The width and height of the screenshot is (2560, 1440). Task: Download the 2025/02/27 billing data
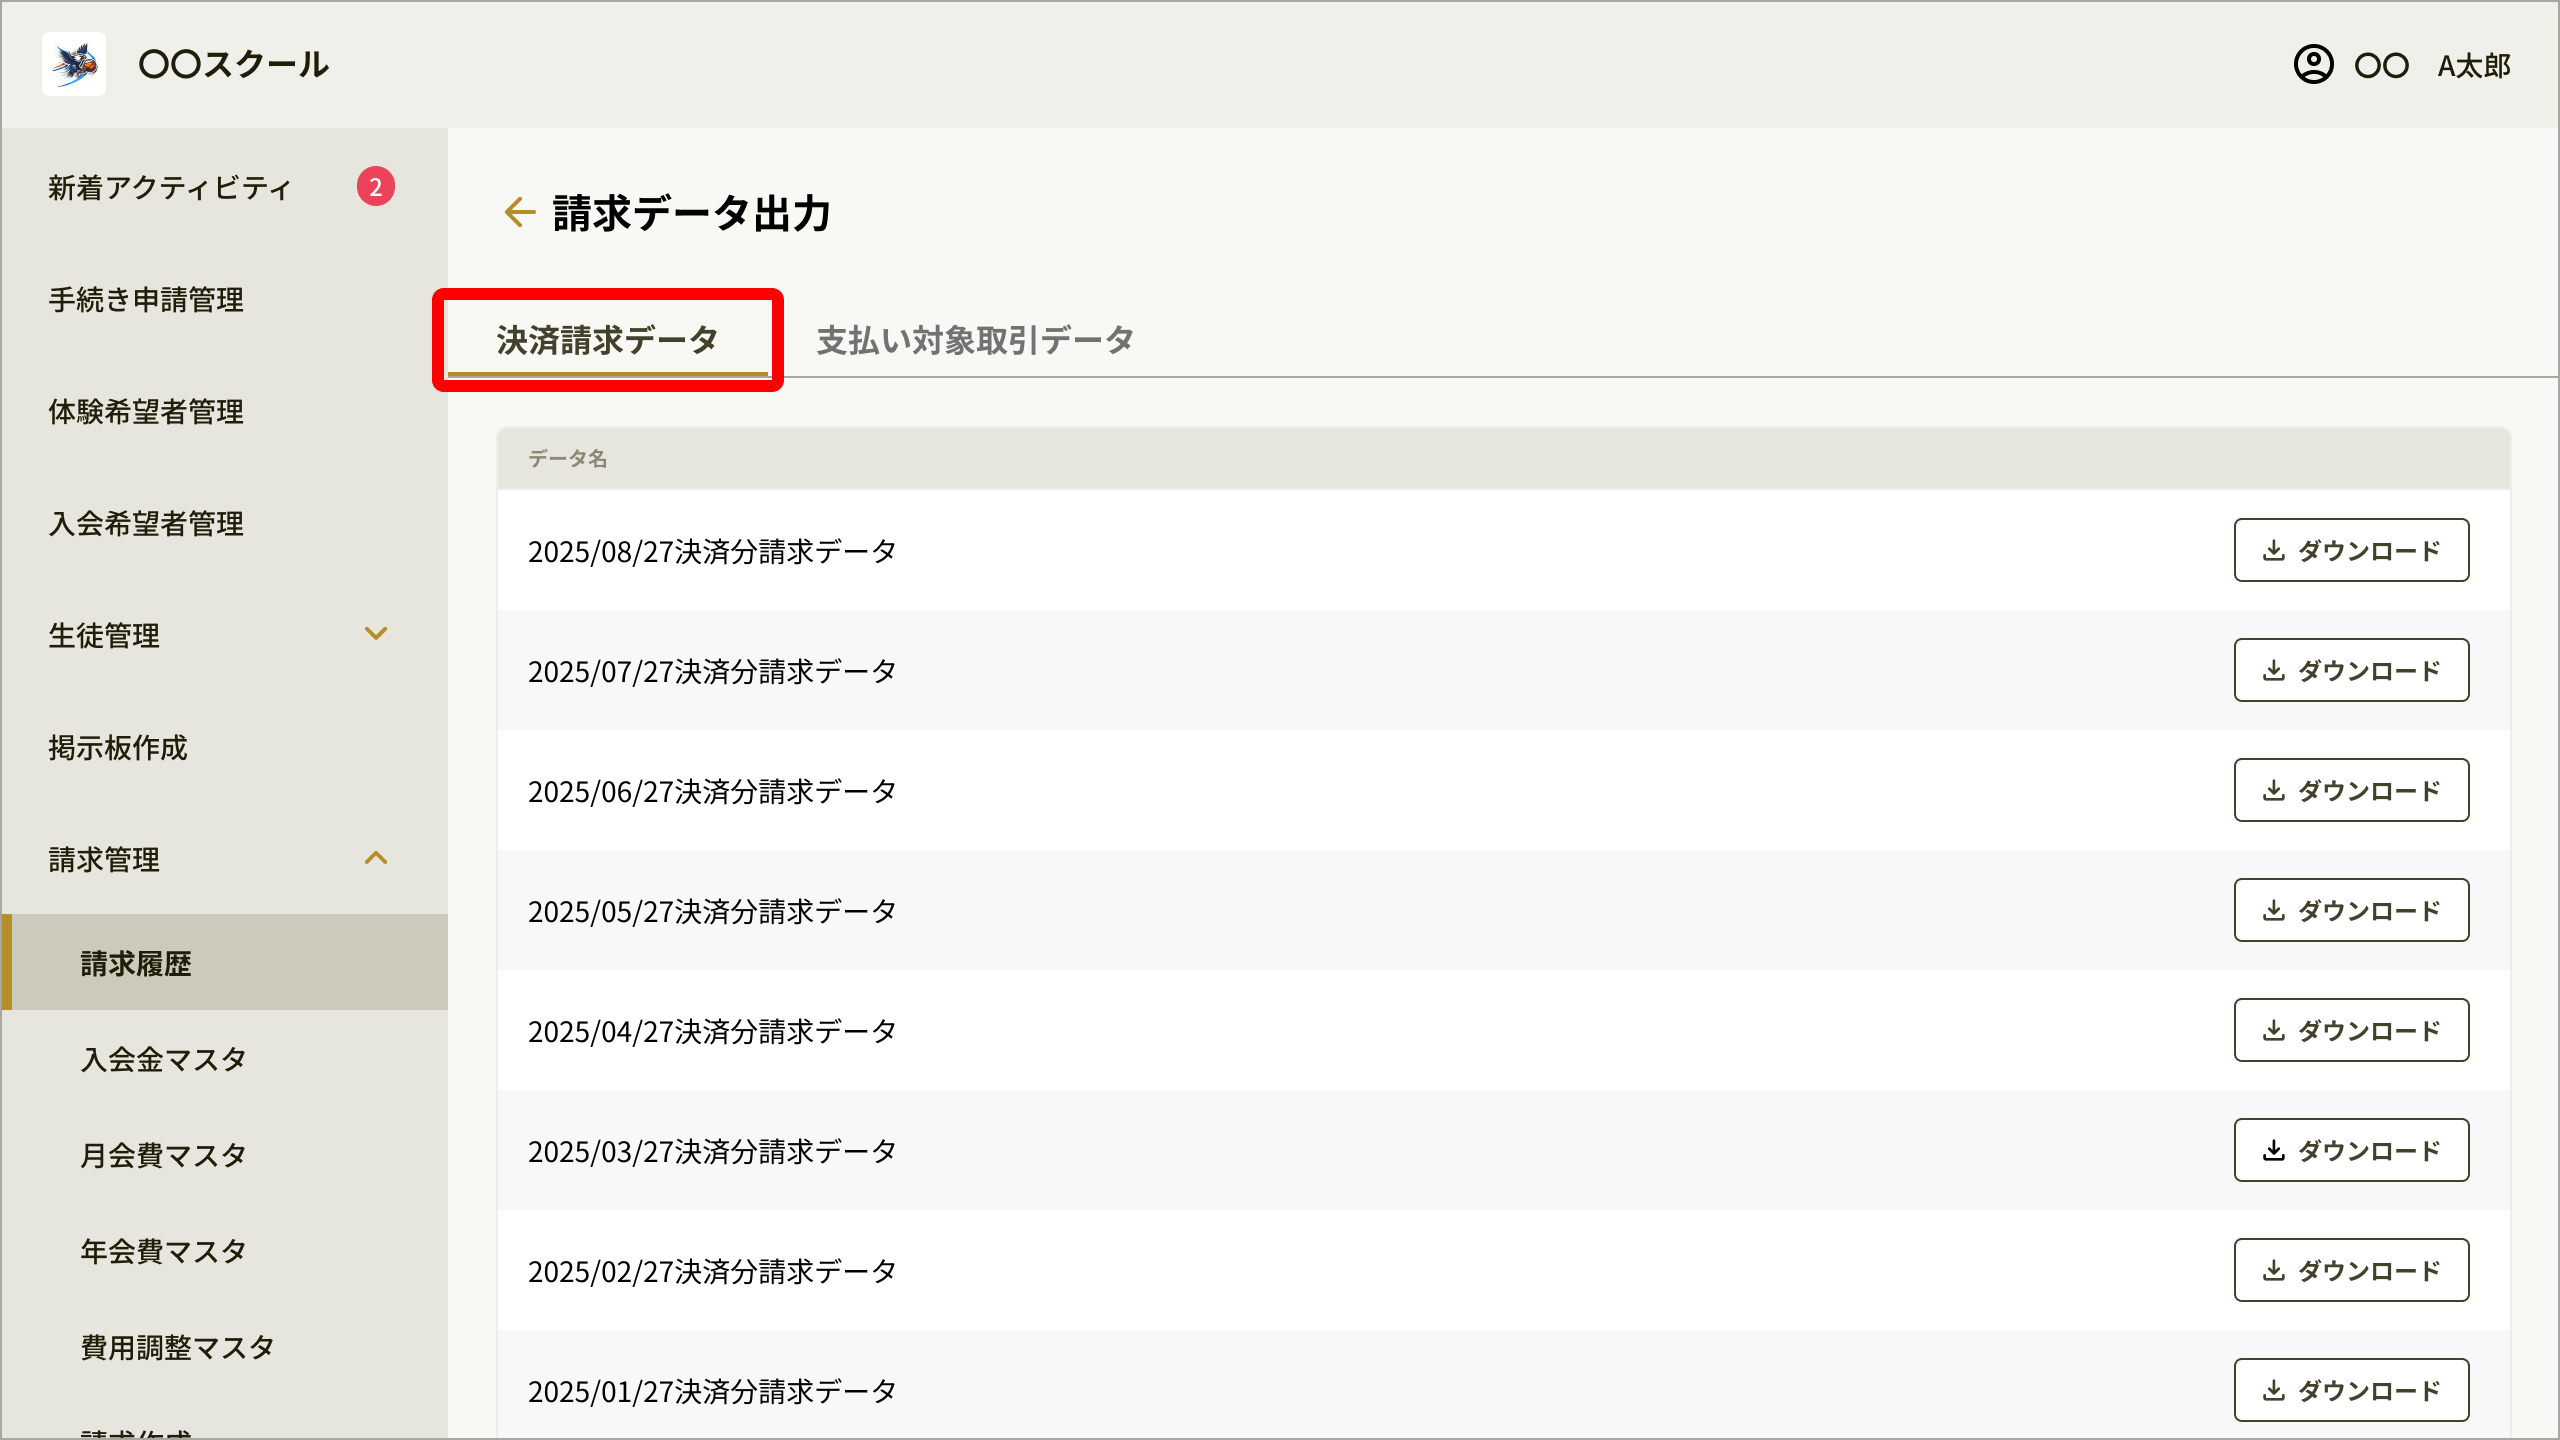[2351, 1270]
